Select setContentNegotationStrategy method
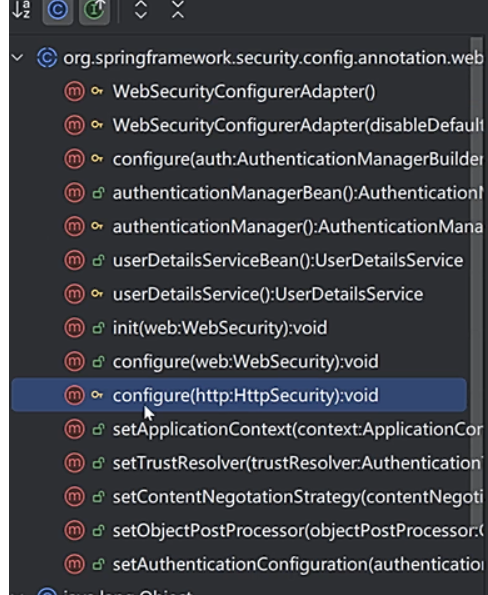The width and height of the screenshot is (488, 595). point(298,497)
